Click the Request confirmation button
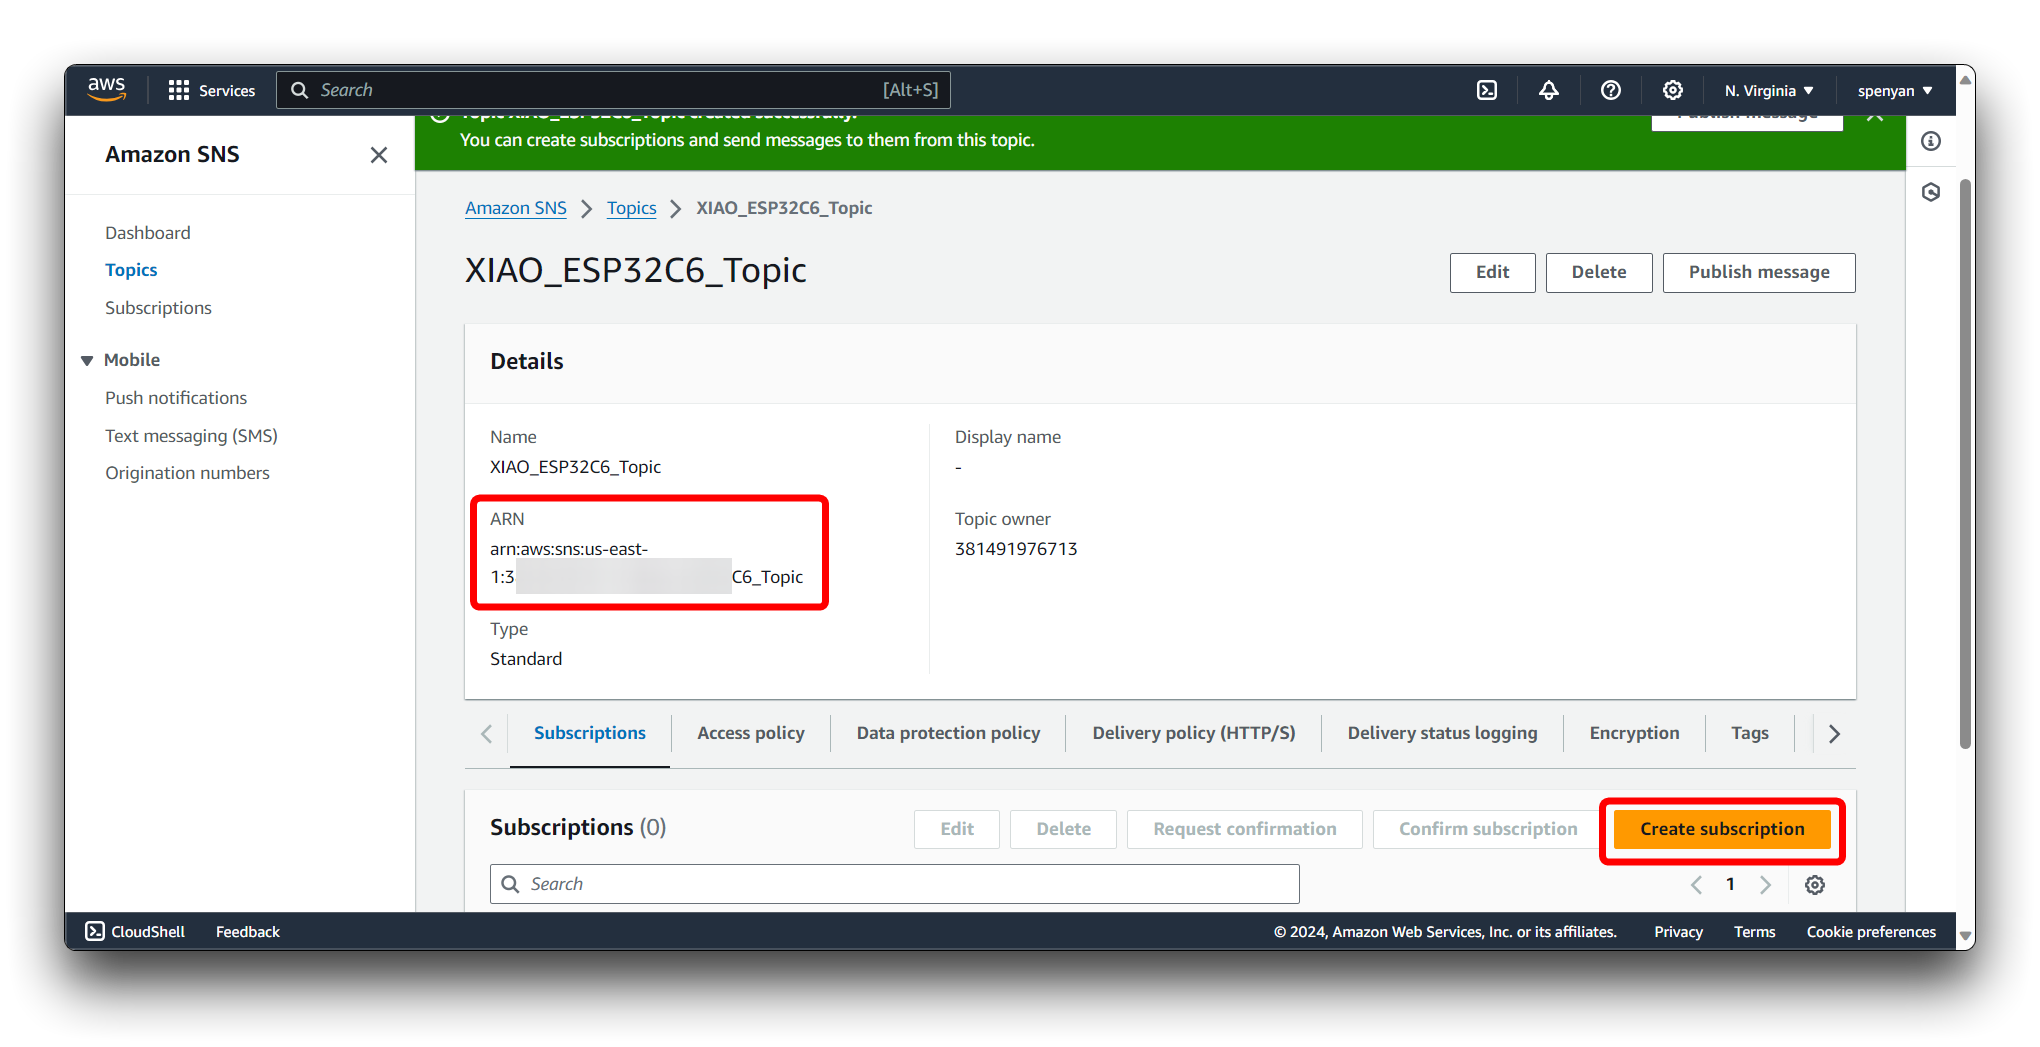Screen dimensions: 2040x1047 [1245, 829]
